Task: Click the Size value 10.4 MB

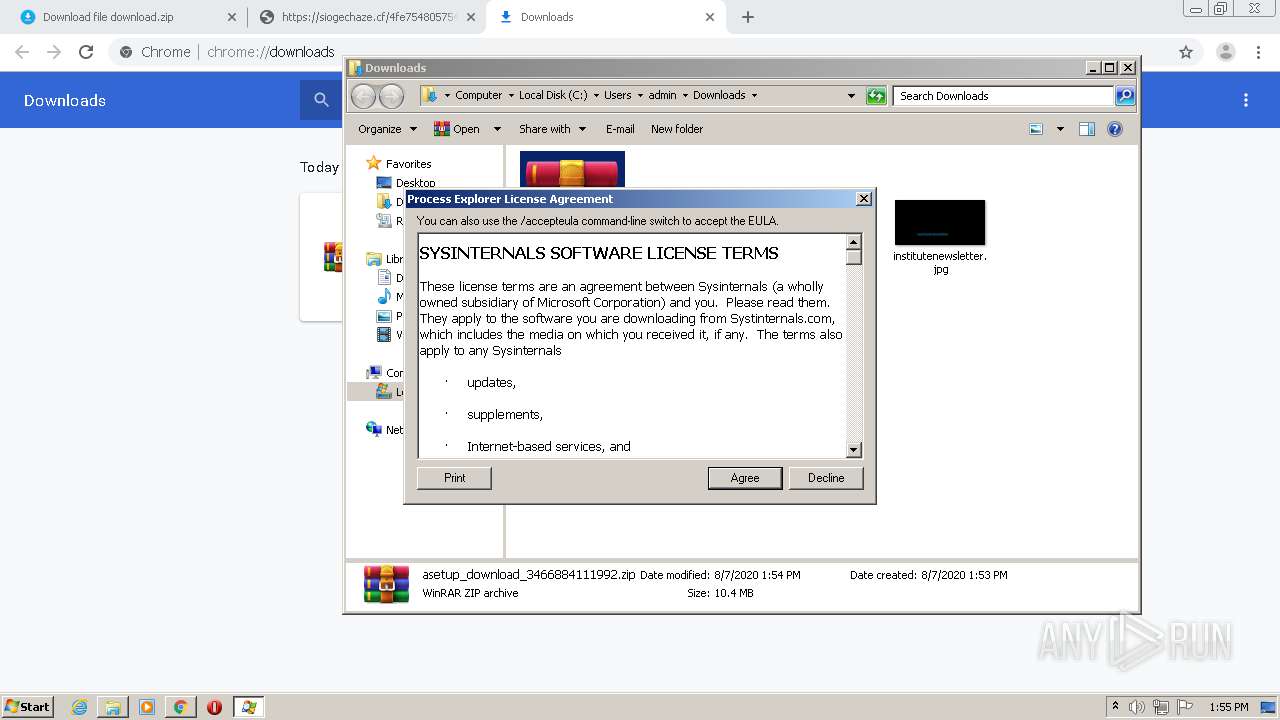Action: pyautogui.click(x=735, y=593)
